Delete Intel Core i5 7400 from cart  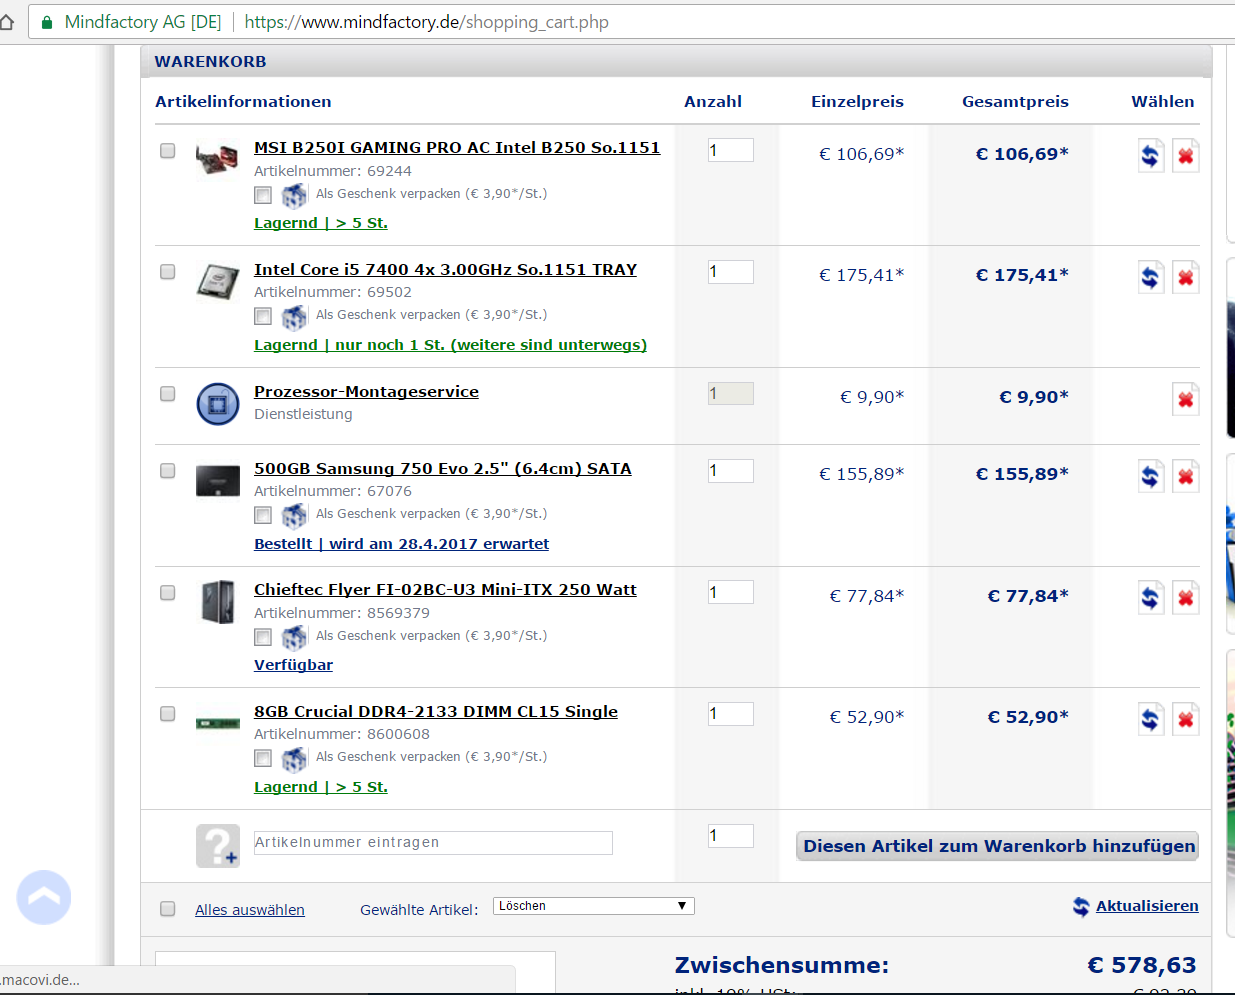(1186, 277)
